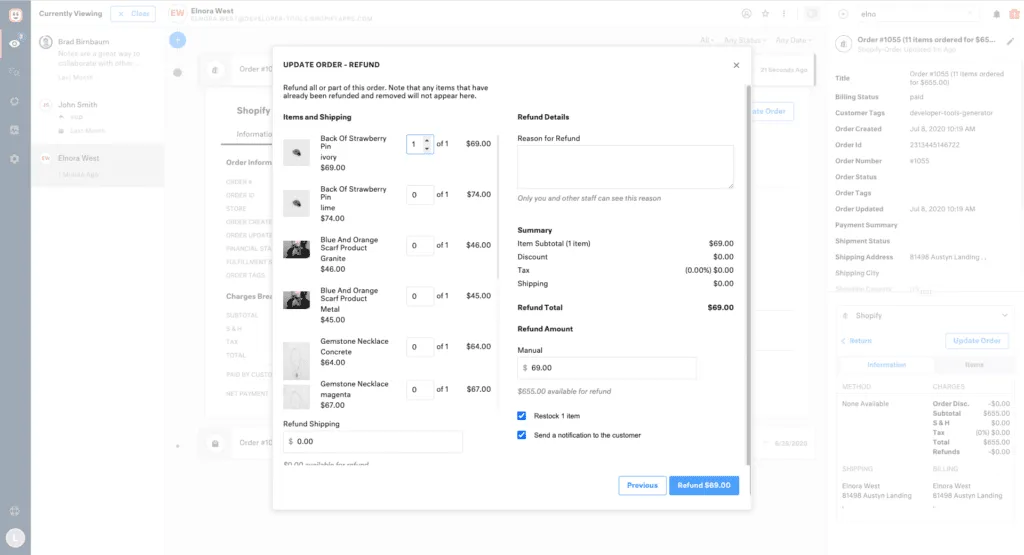Screen dimensions: 1024x555
Task: Click the Reason for Refund text area
Action: pos(625,167)
